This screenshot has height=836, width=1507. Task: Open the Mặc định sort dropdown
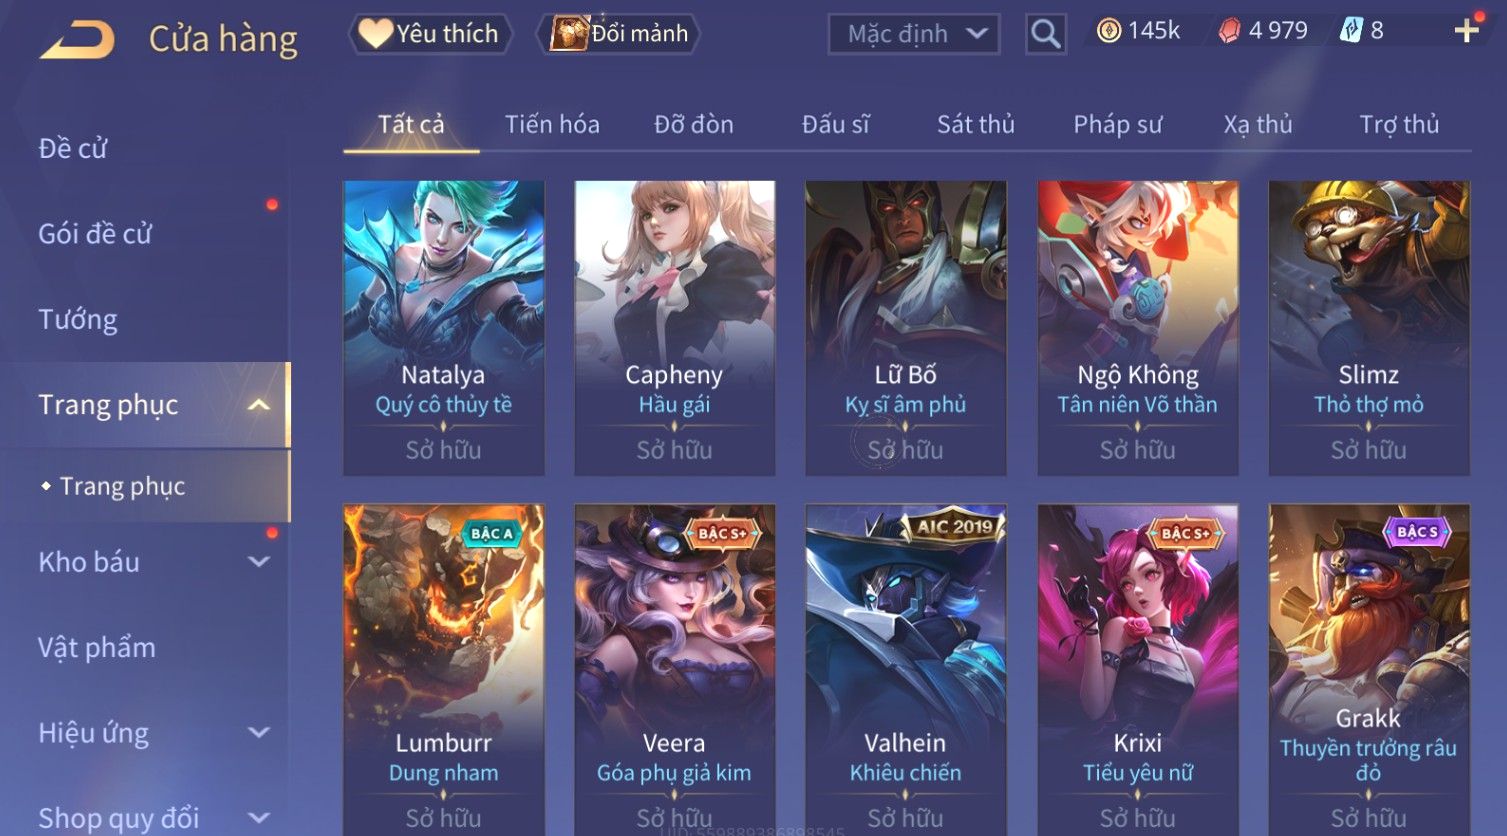tap(914, 34)
